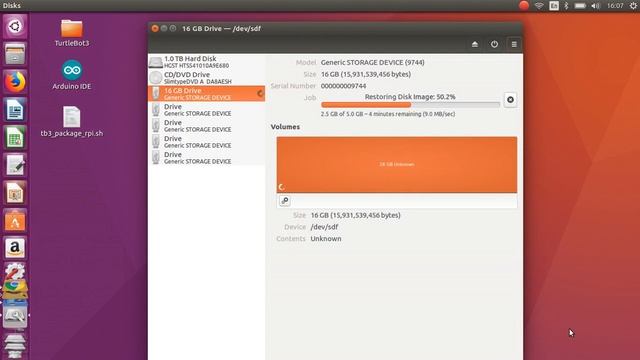640x360 pixels.
Task: Open the clock showing 16:07
Action: pos(615,6)
